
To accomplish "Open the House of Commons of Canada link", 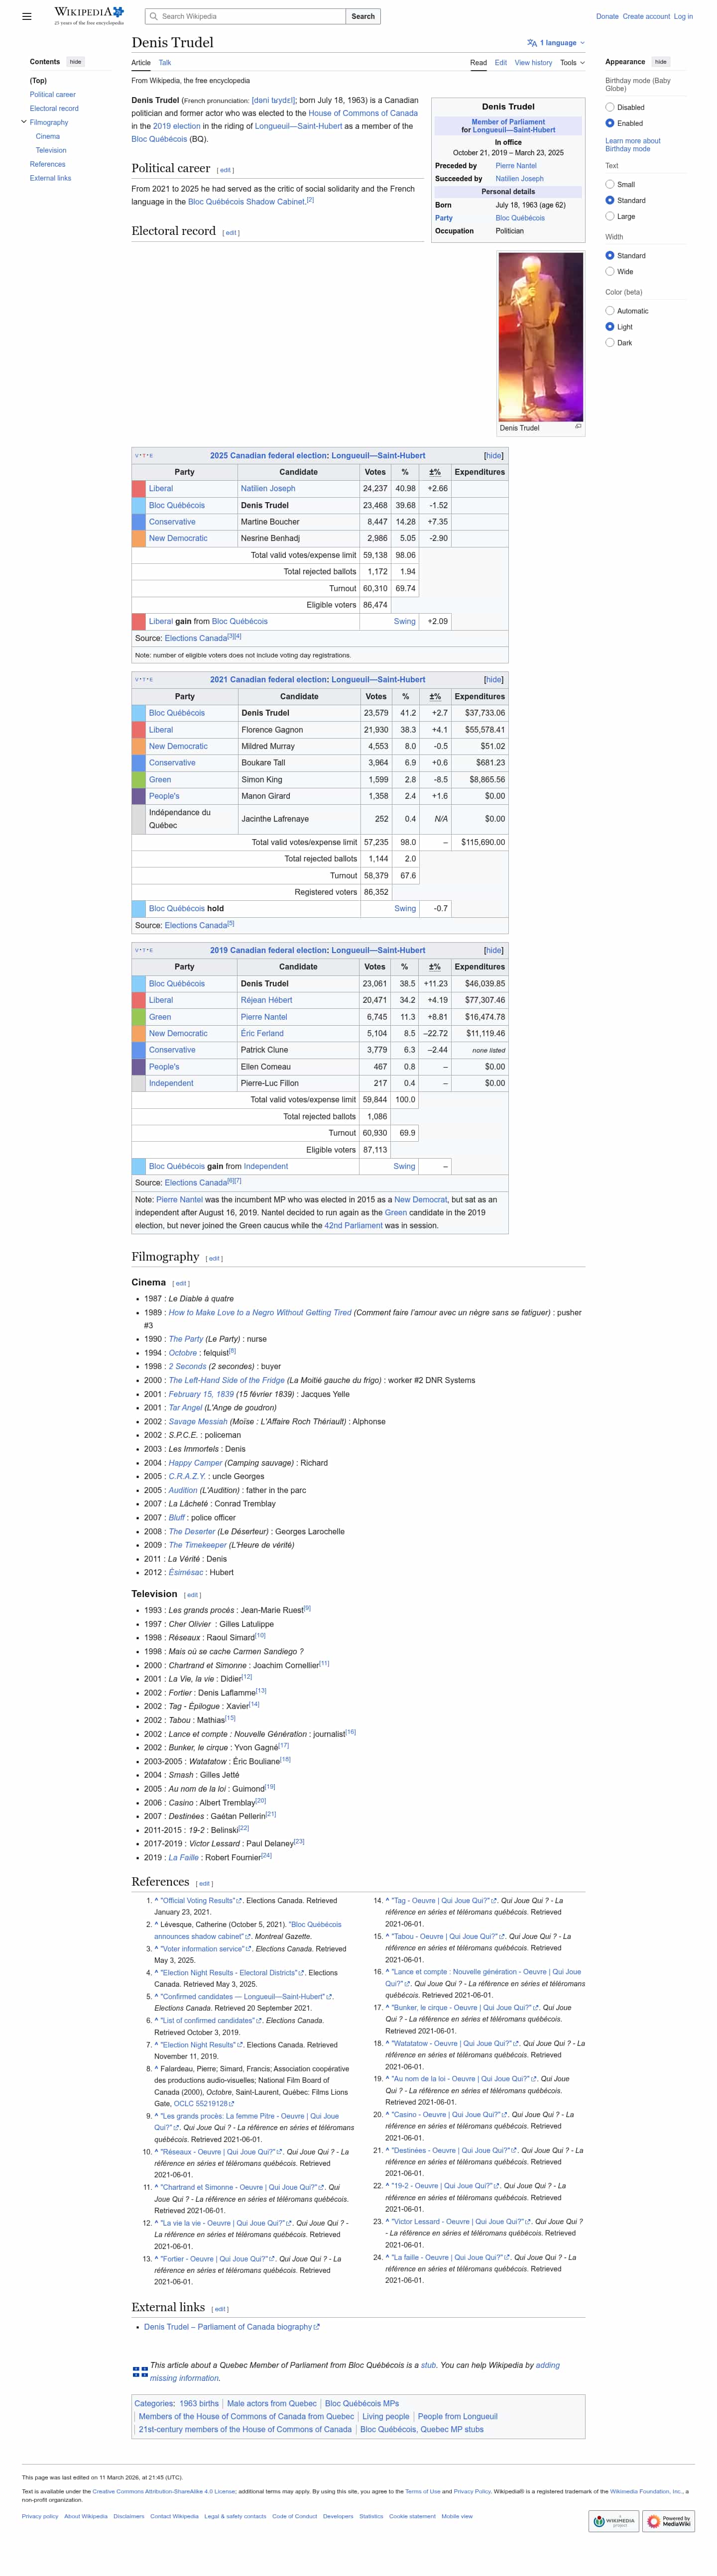I will [363, 113].
